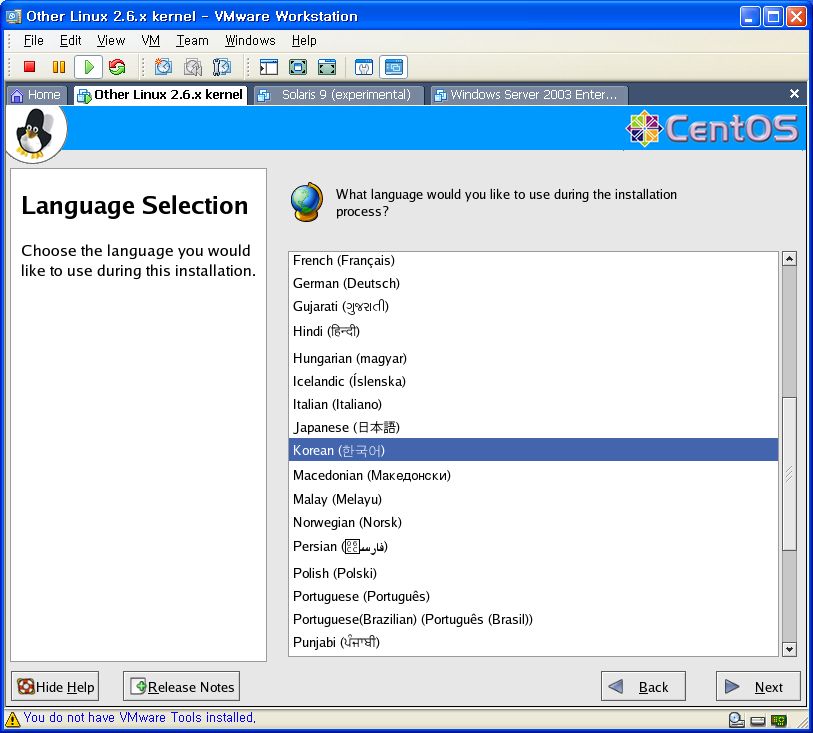Select Japanese in the language list
The height and width of the screenshot is (733, 813).
click(346, 427)
